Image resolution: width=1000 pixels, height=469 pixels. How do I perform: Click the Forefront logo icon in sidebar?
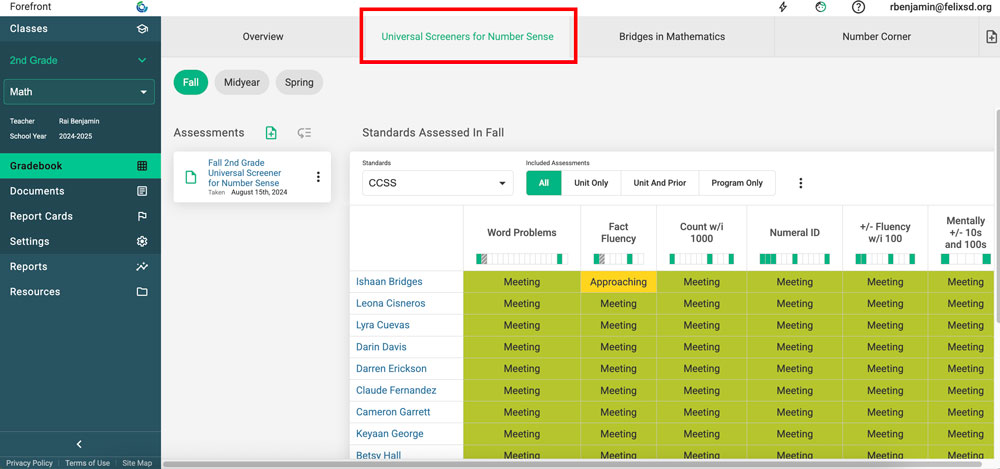coord(142,7)
